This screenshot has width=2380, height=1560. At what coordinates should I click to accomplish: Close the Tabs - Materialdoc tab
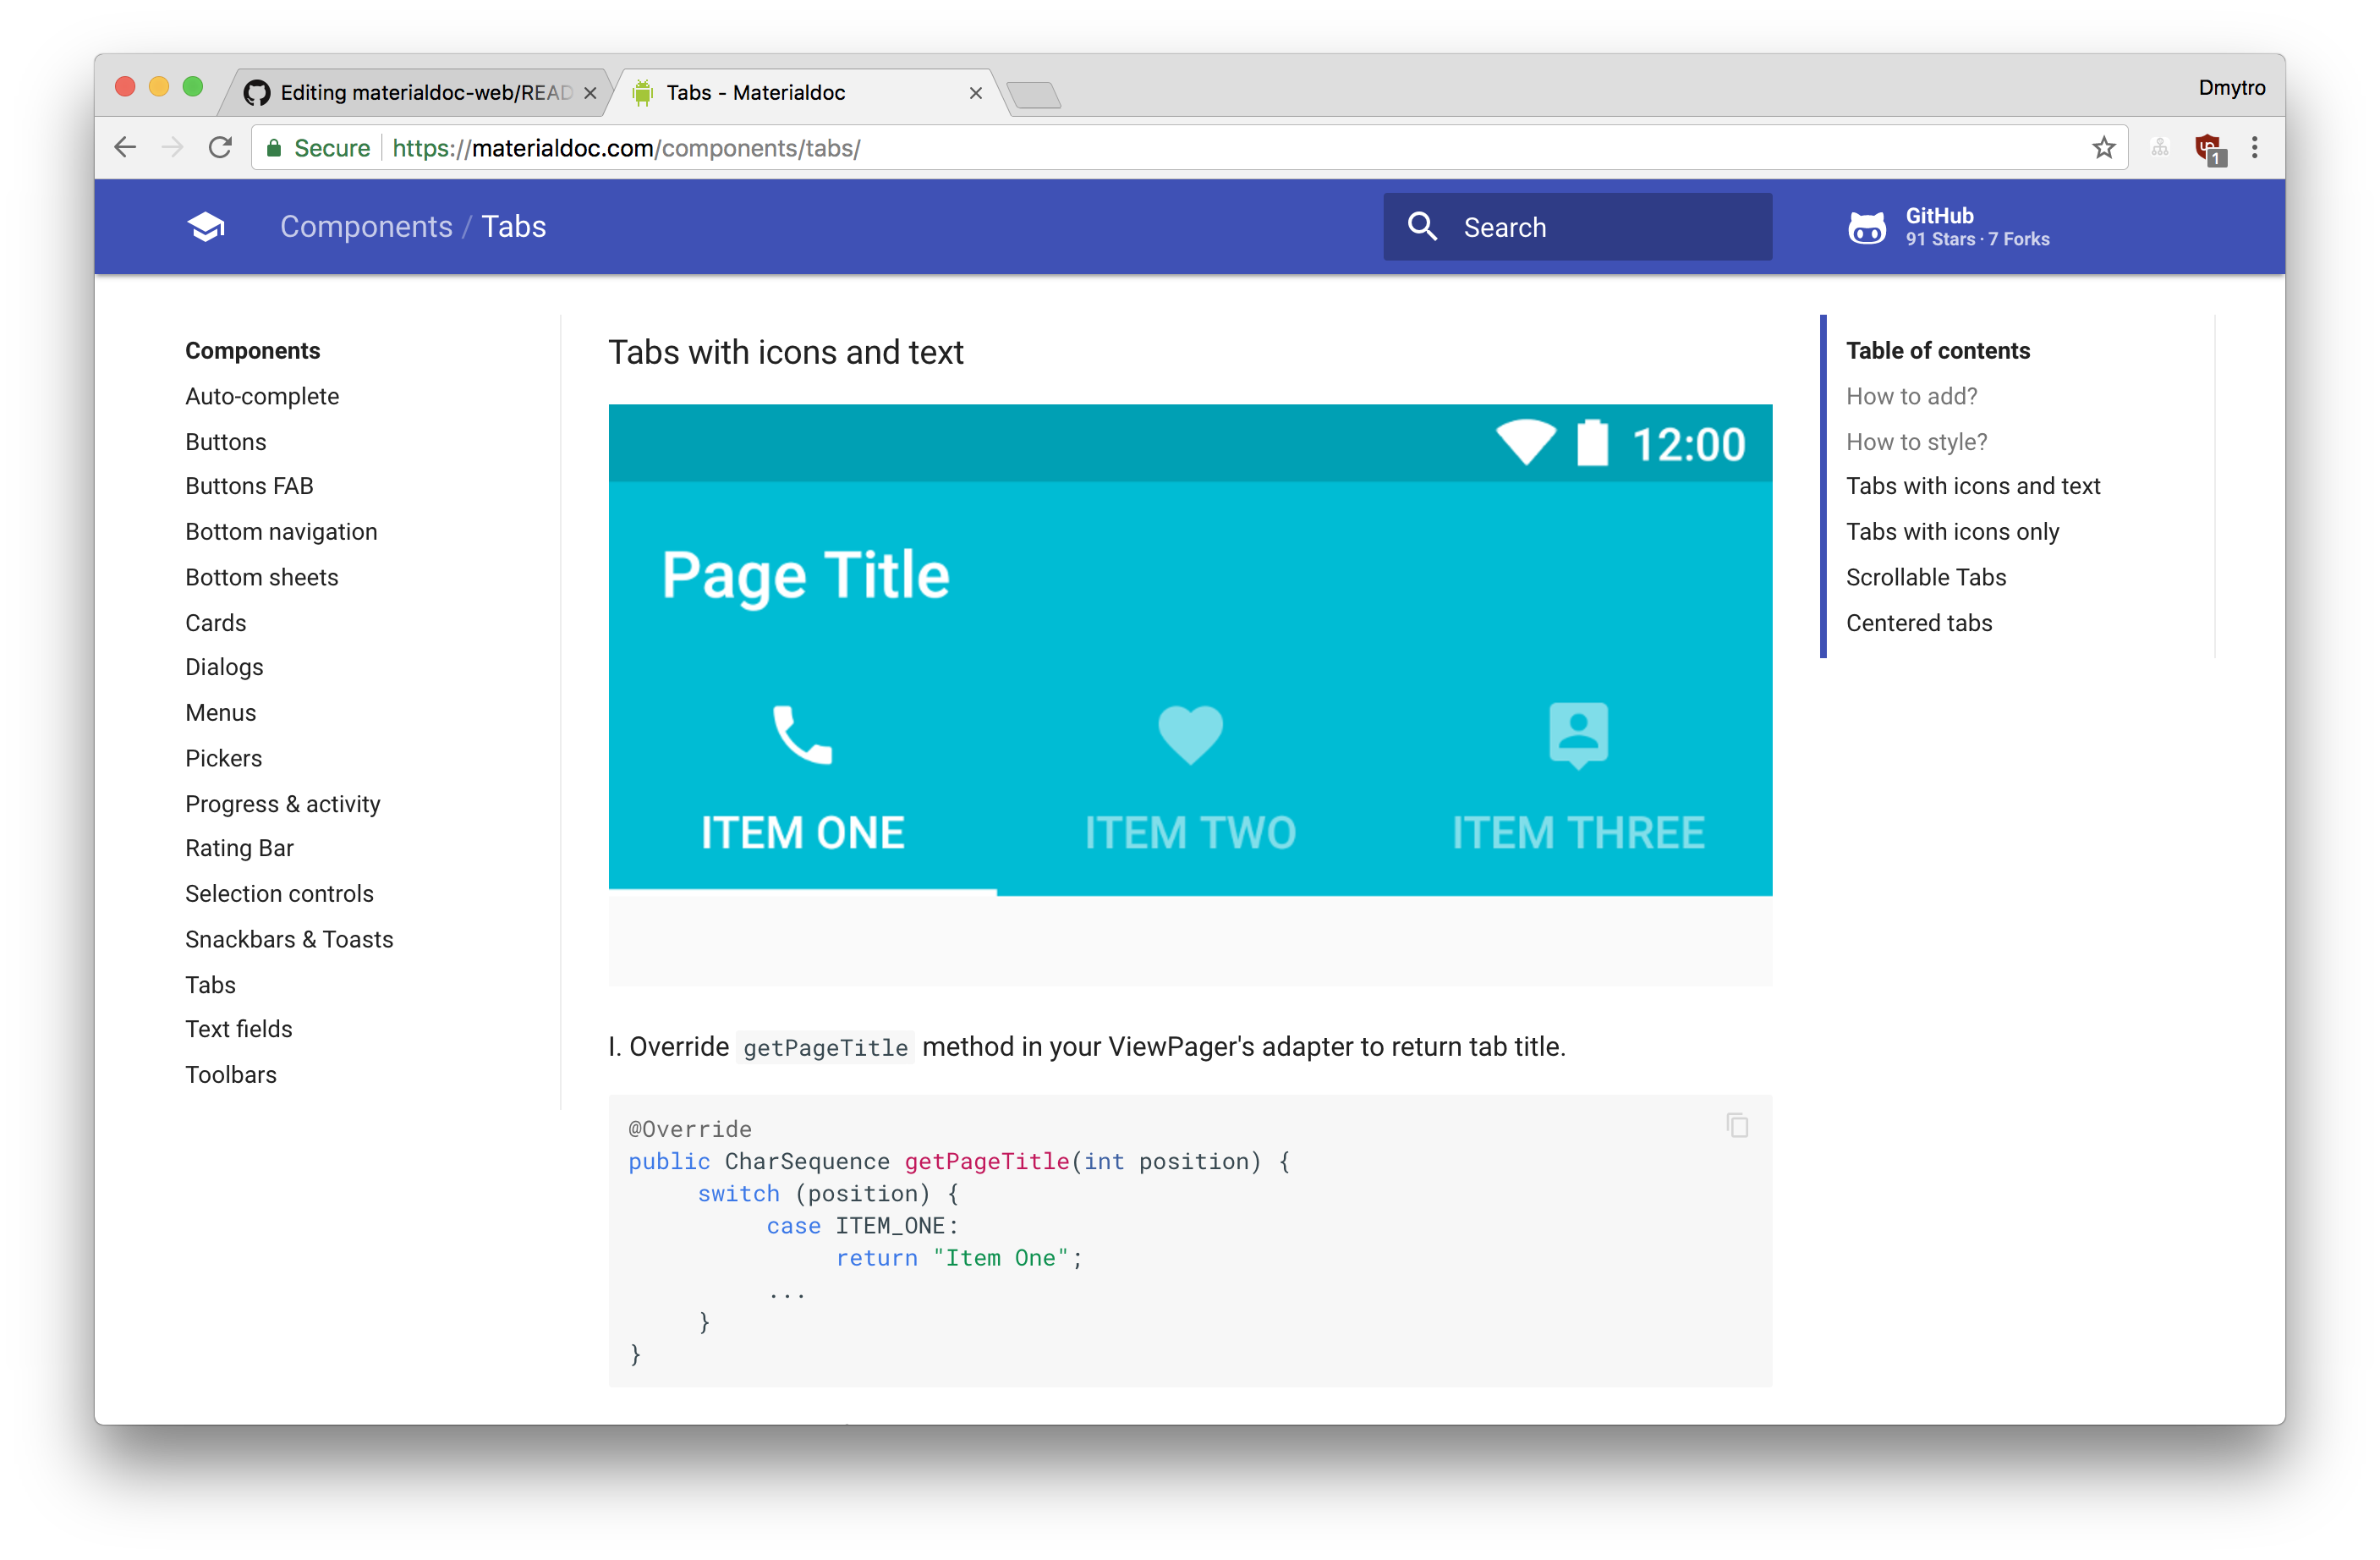976,93
